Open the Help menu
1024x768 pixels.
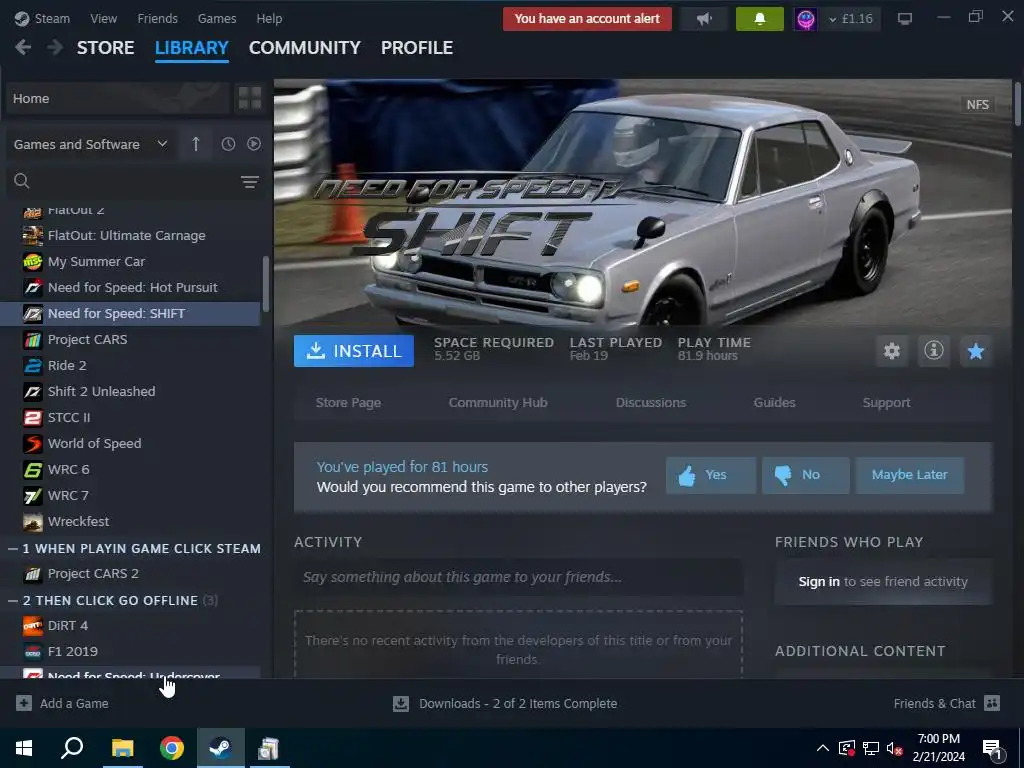(x=269, y=18)
